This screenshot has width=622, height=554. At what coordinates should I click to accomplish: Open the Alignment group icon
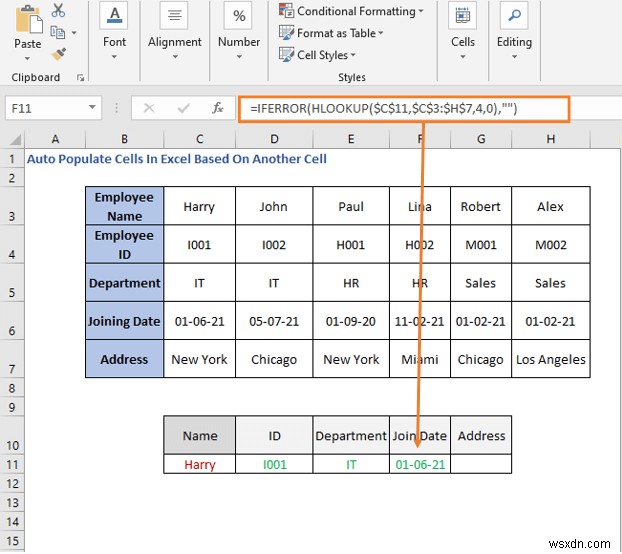point(174,15)
